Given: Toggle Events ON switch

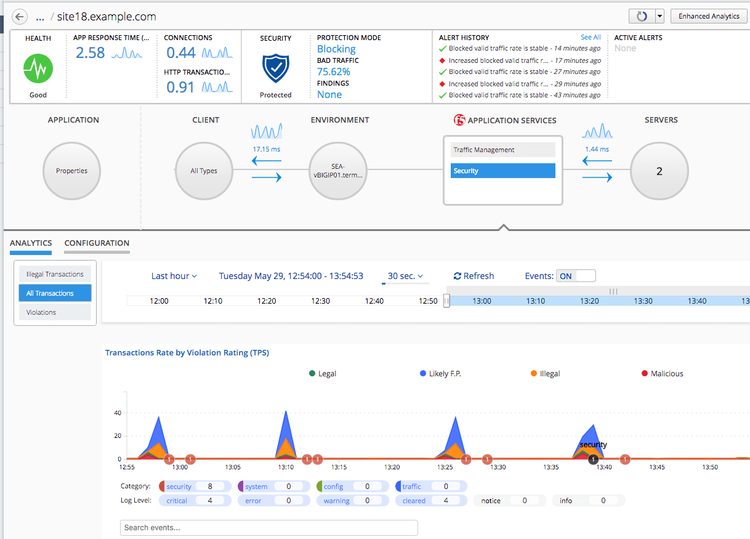Looking at the screenshot, I should [576, 276].
